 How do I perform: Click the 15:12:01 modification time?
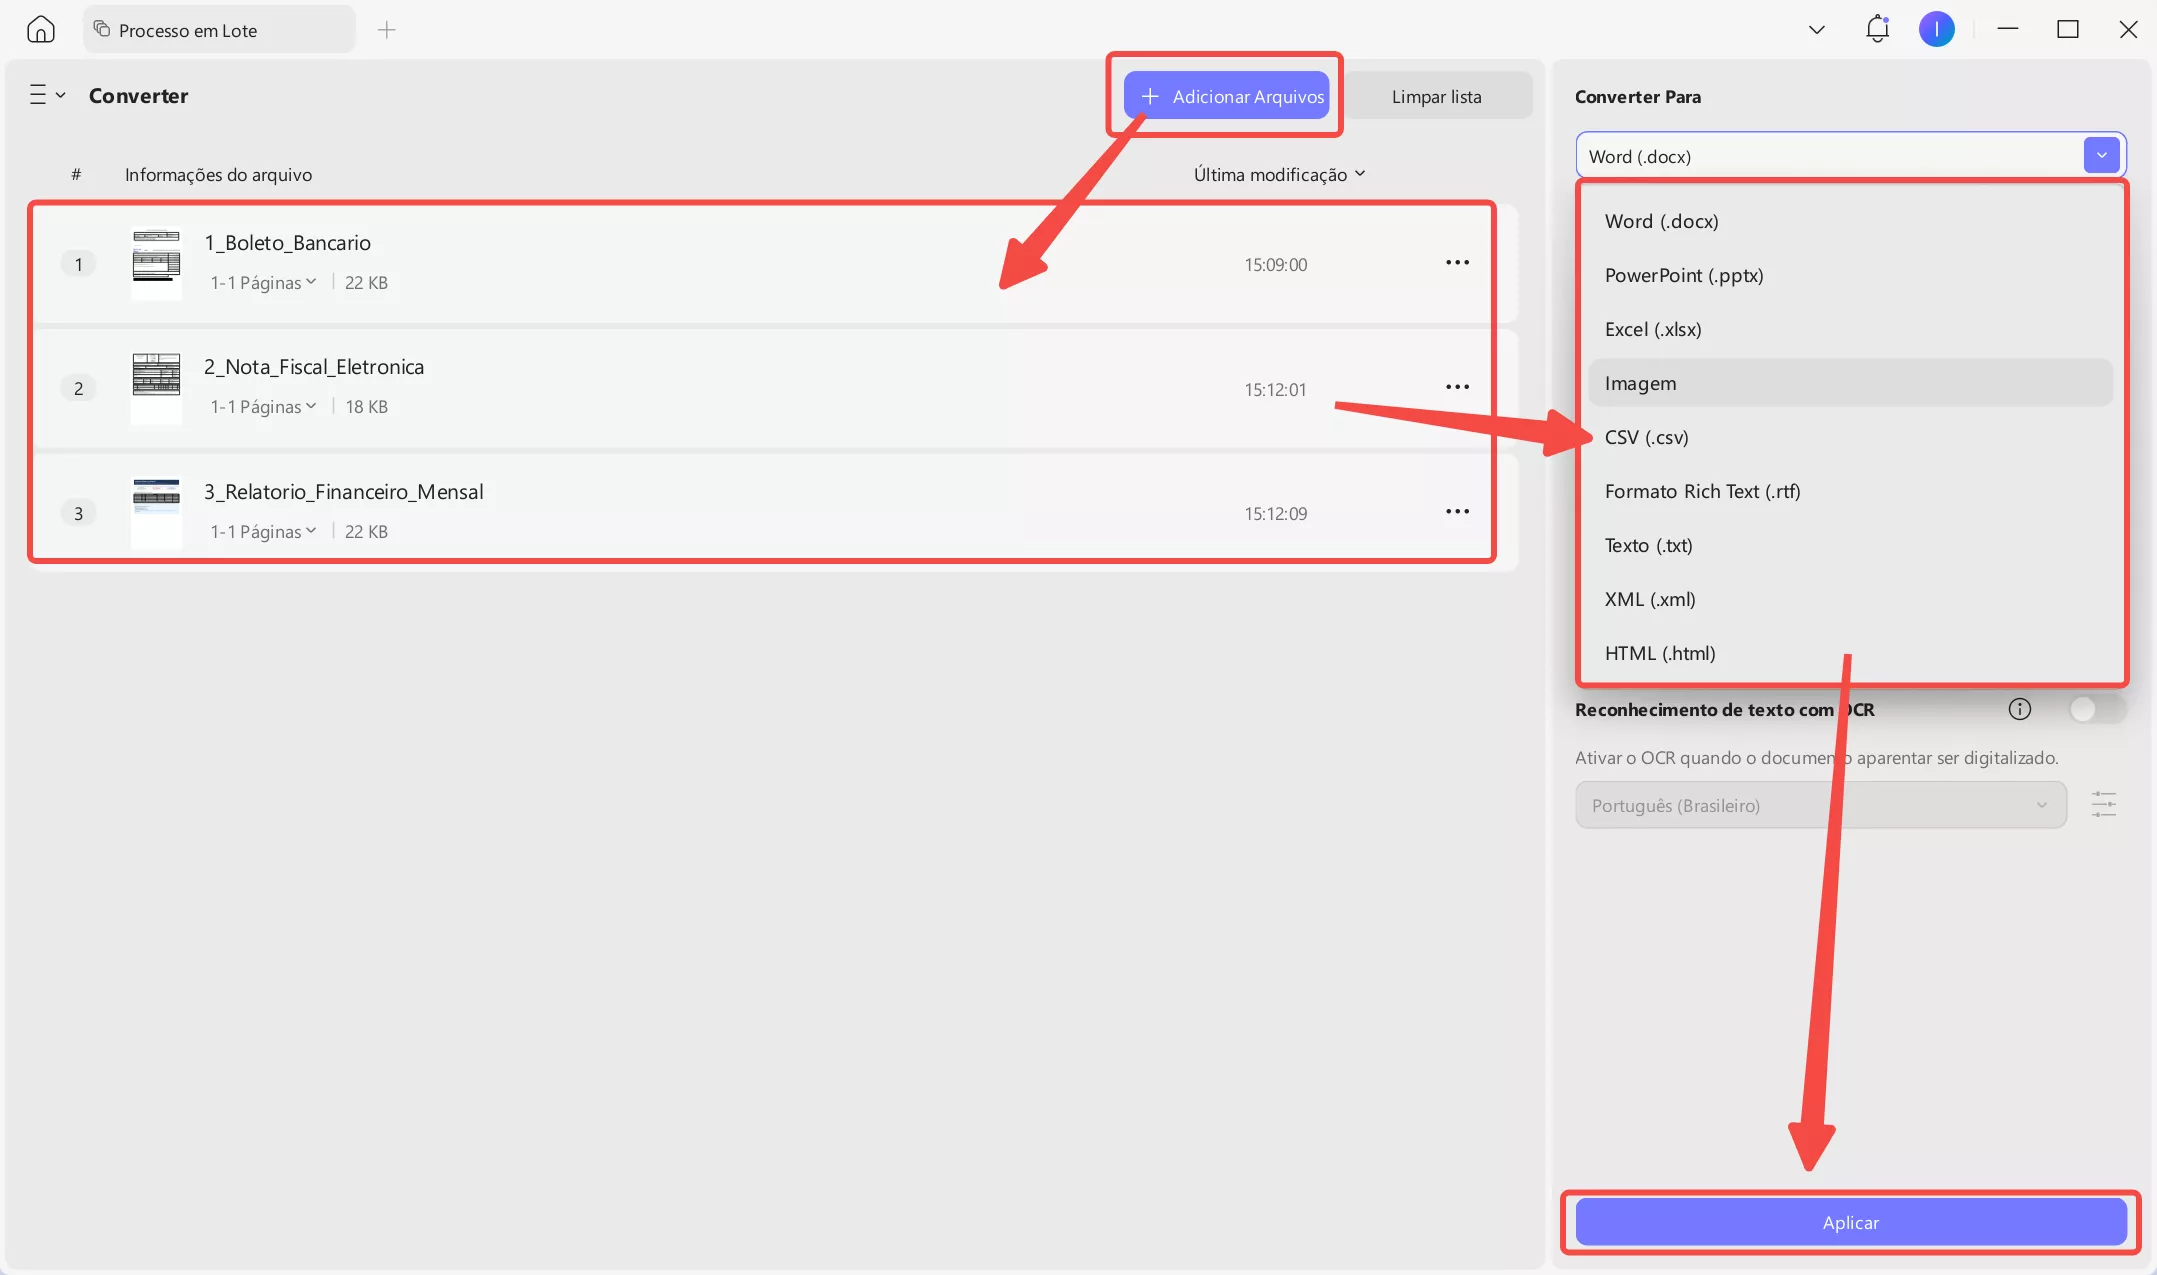(x=1275, y=389)
